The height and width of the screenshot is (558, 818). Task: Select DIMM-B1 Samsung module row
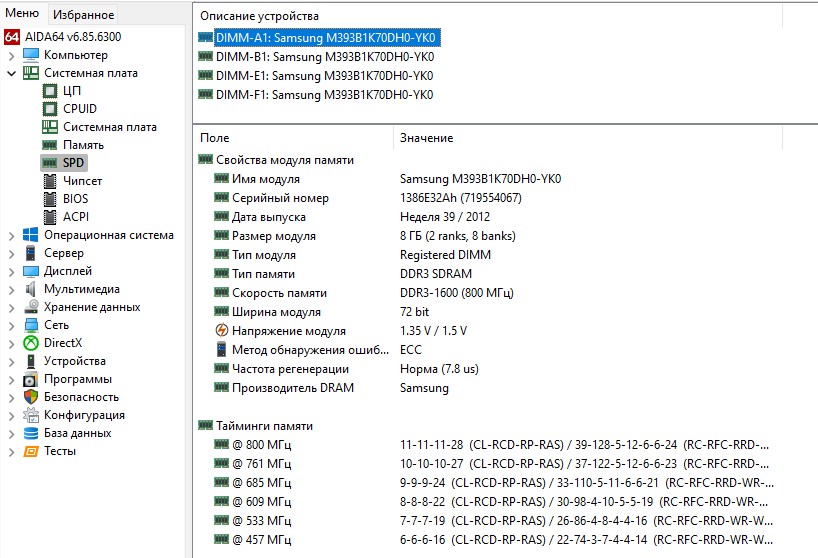pos(316,57)
